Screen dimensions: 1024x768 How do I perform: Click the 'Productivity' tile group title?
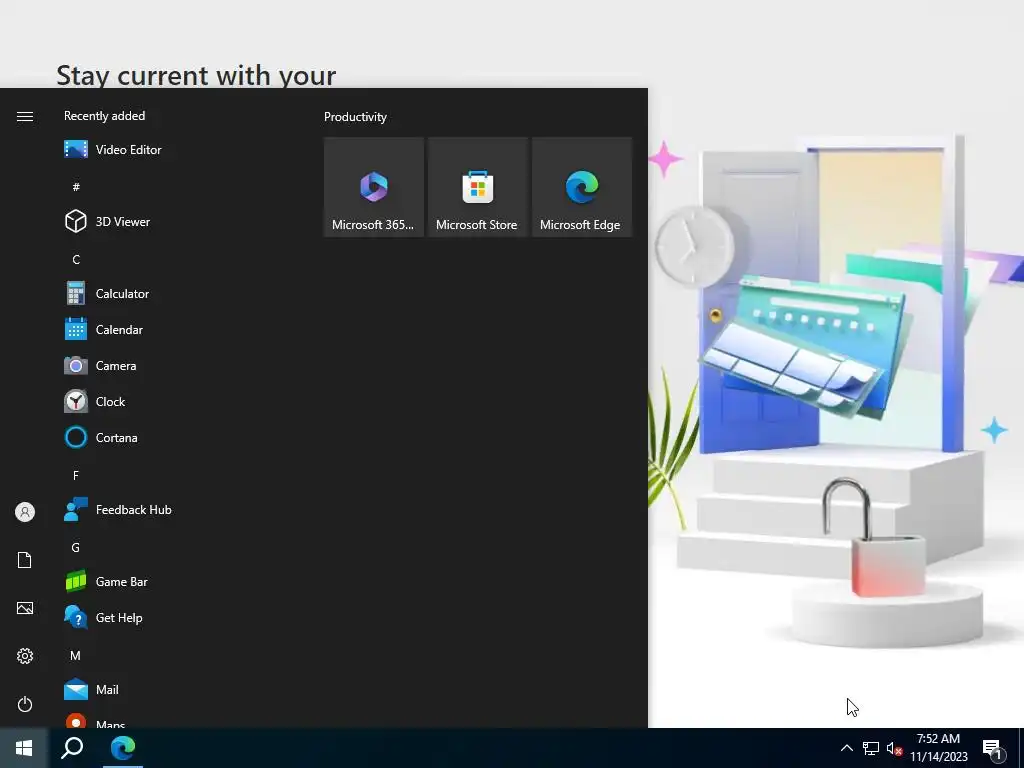[x=355, y=117]
